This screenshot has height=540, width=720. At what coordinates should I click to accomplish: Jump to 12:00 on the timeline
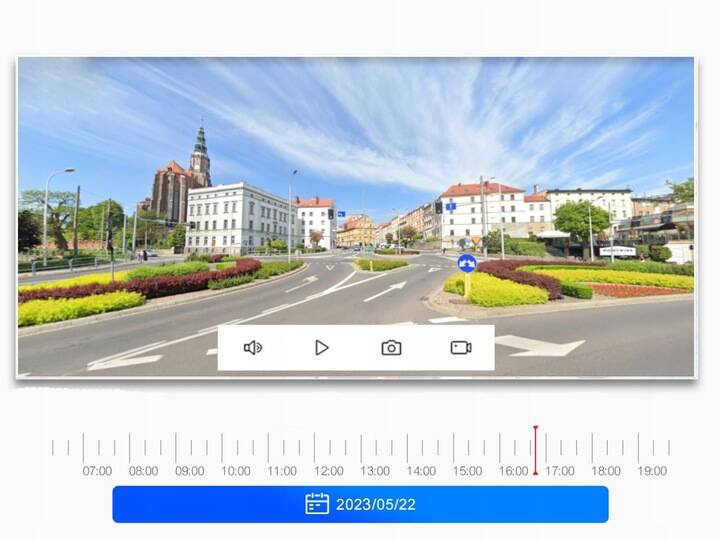(329, 471)
